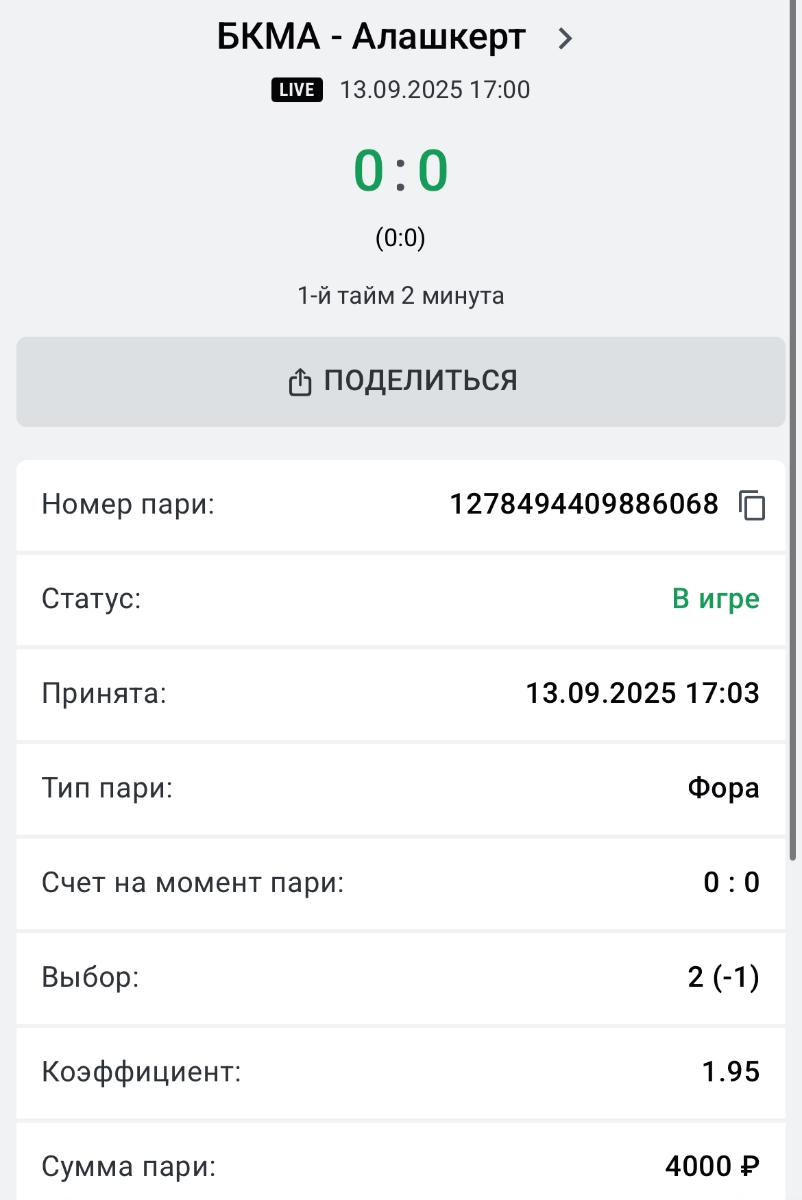This screenshot has width=802, height=1200.
Task: Open match details via the title chevron
Action: (565, 39)
